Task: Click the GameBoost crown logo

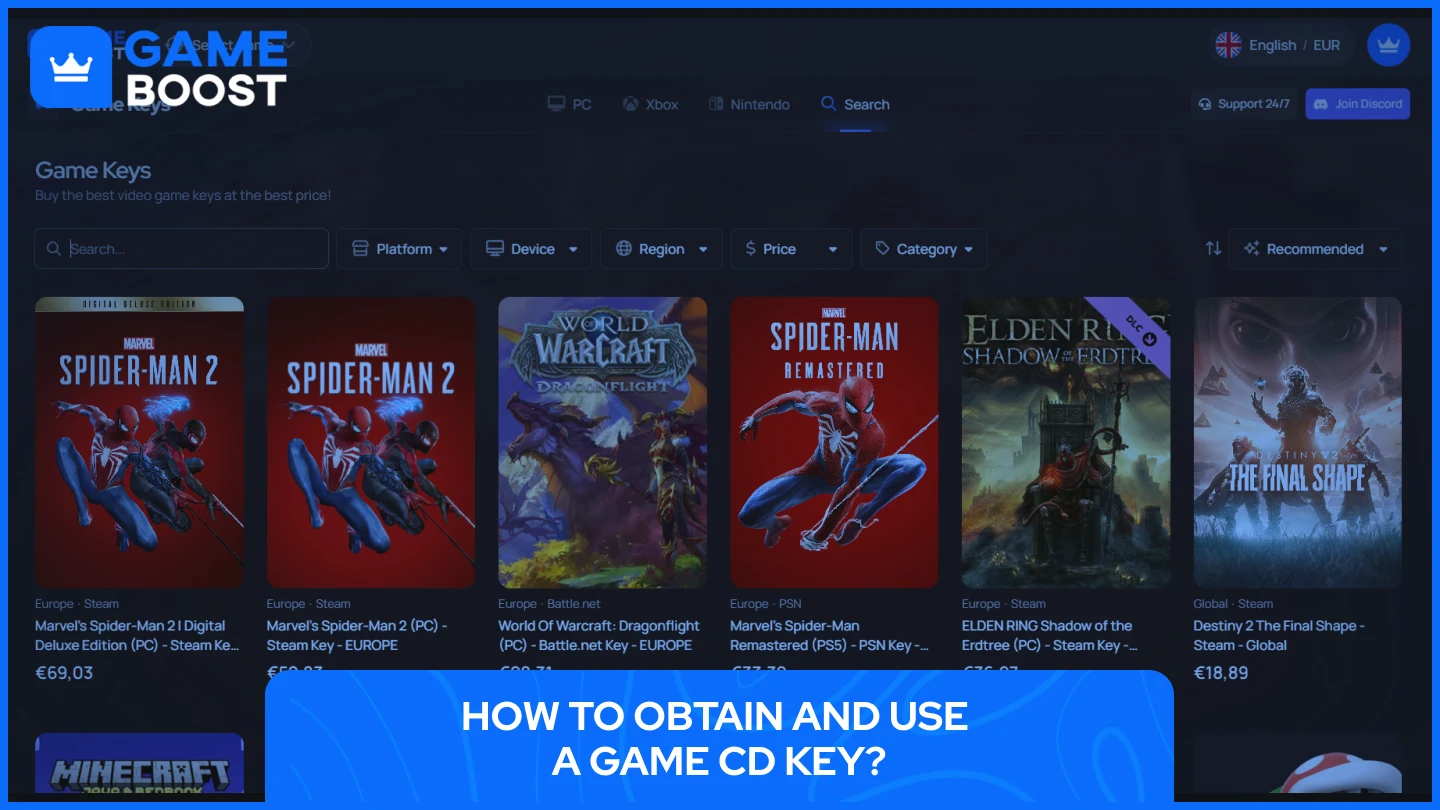Action: [x=71, y=67]
